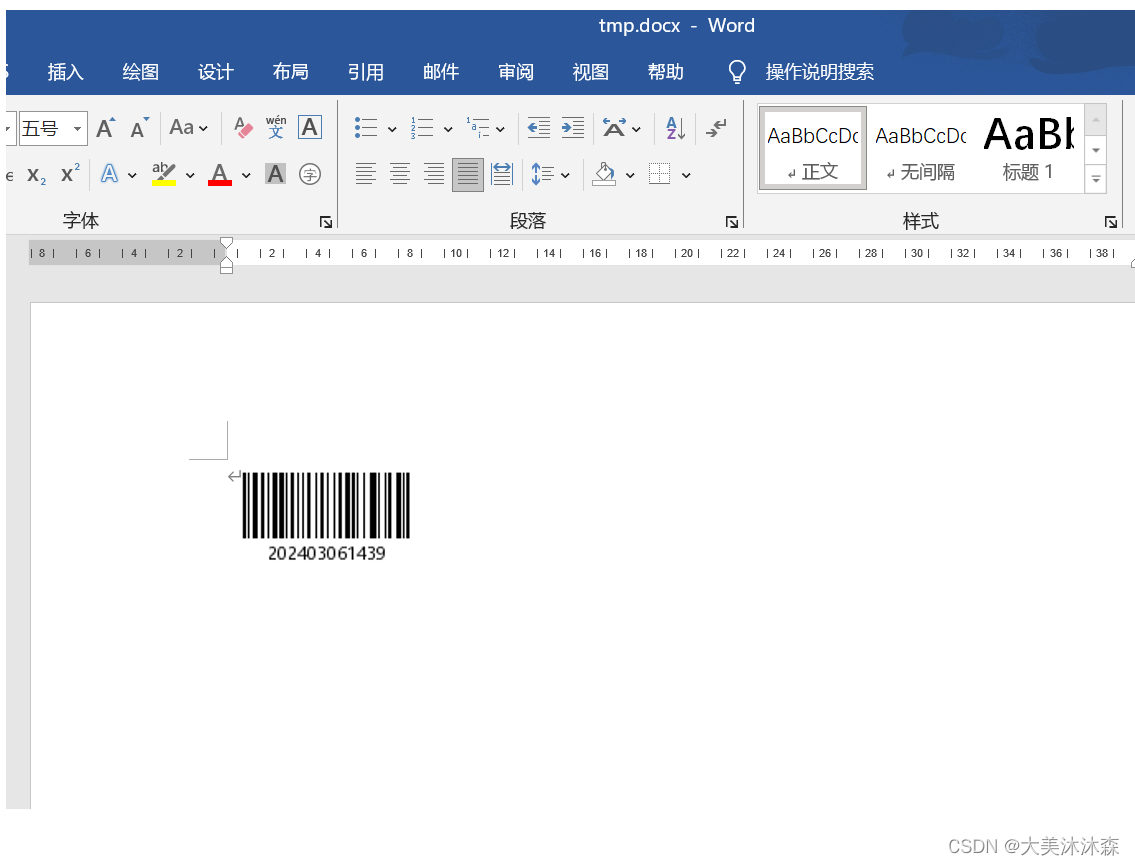Switch to the 布局 (Layout) tab

coord(291,72)
